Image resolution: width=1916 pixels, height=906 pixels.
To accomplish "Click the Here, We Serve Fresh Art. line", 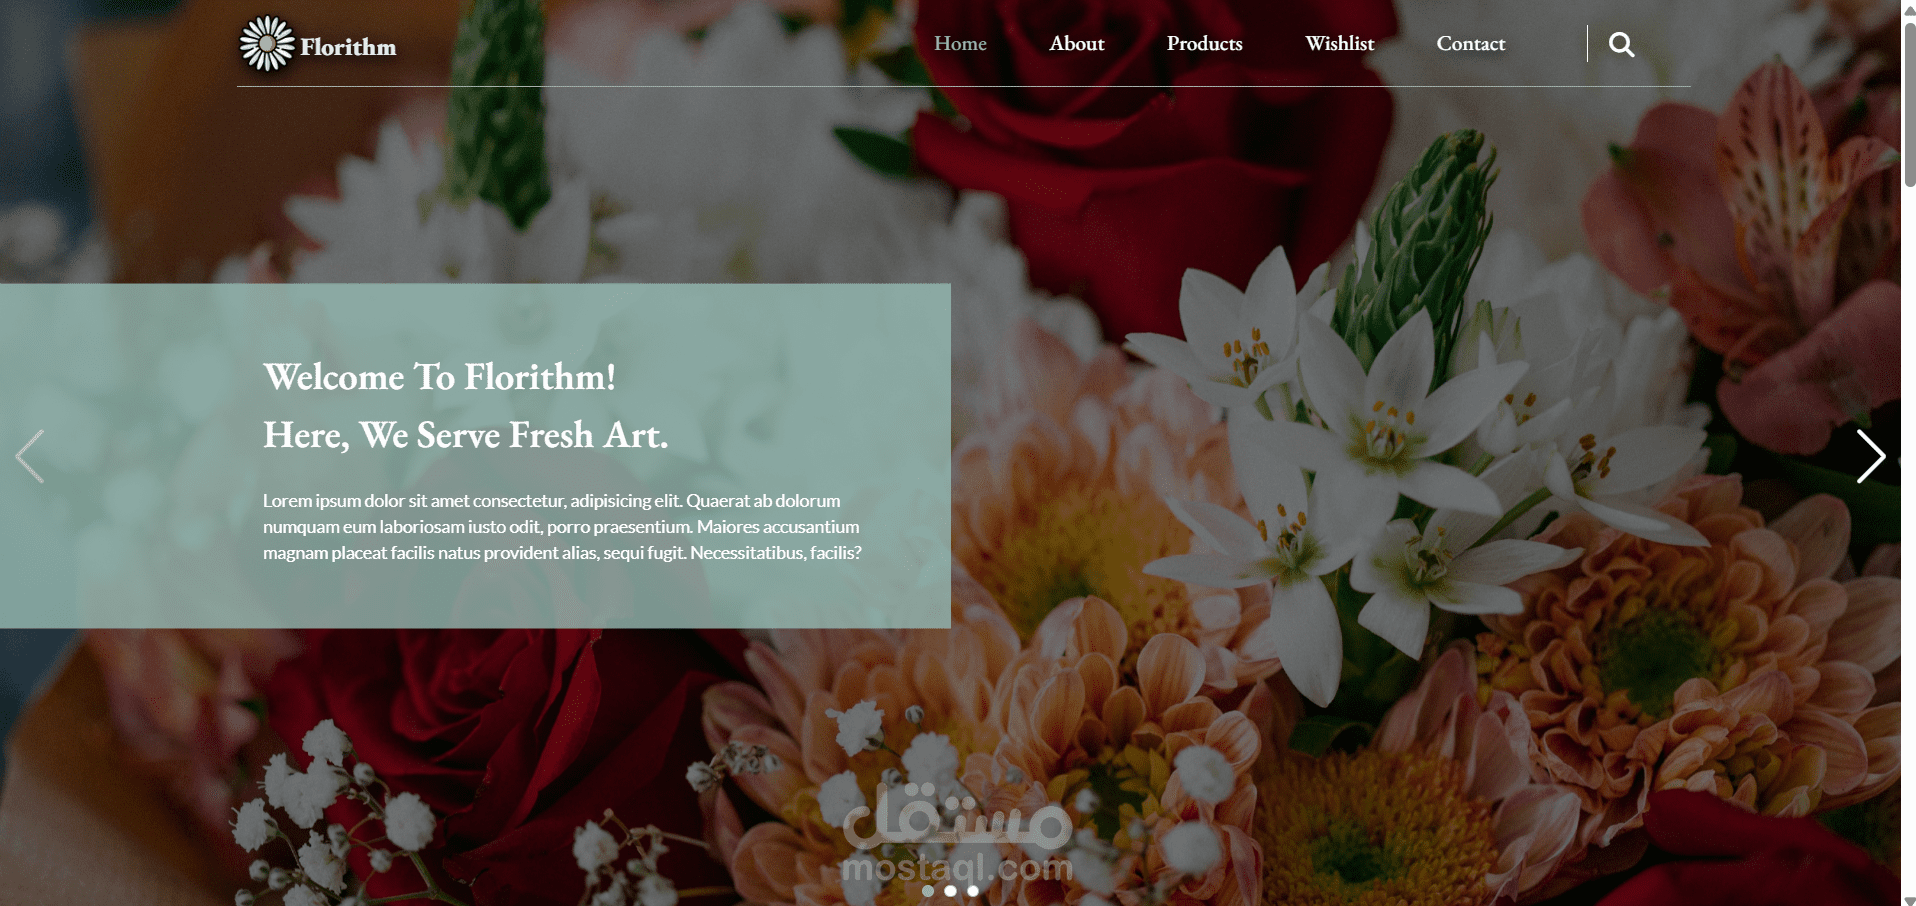I will 465,435.
